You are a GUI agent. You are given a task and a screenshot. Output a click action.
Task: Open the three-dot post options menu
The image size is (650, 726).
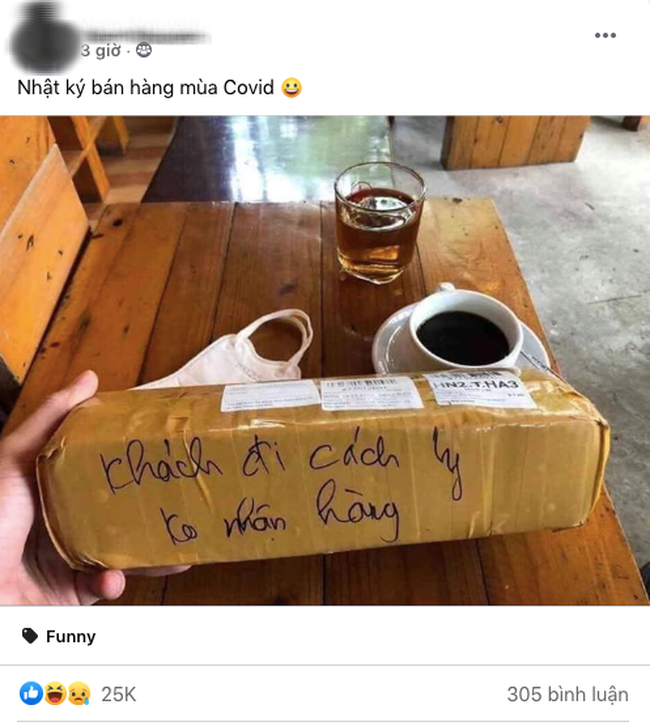(605, 35)
